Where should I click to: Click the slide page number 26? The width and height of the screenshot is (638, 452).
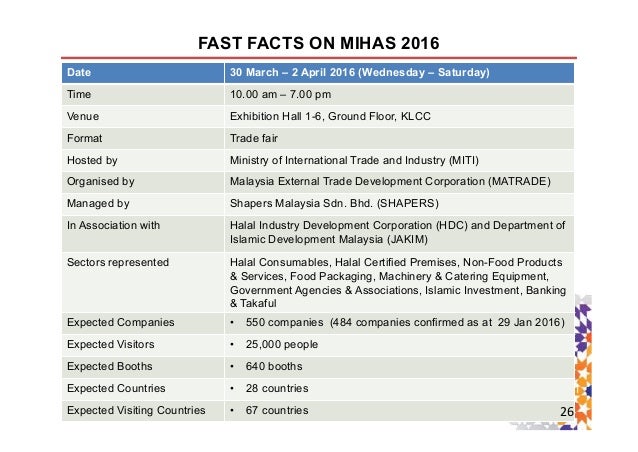[x=567, y=412]
